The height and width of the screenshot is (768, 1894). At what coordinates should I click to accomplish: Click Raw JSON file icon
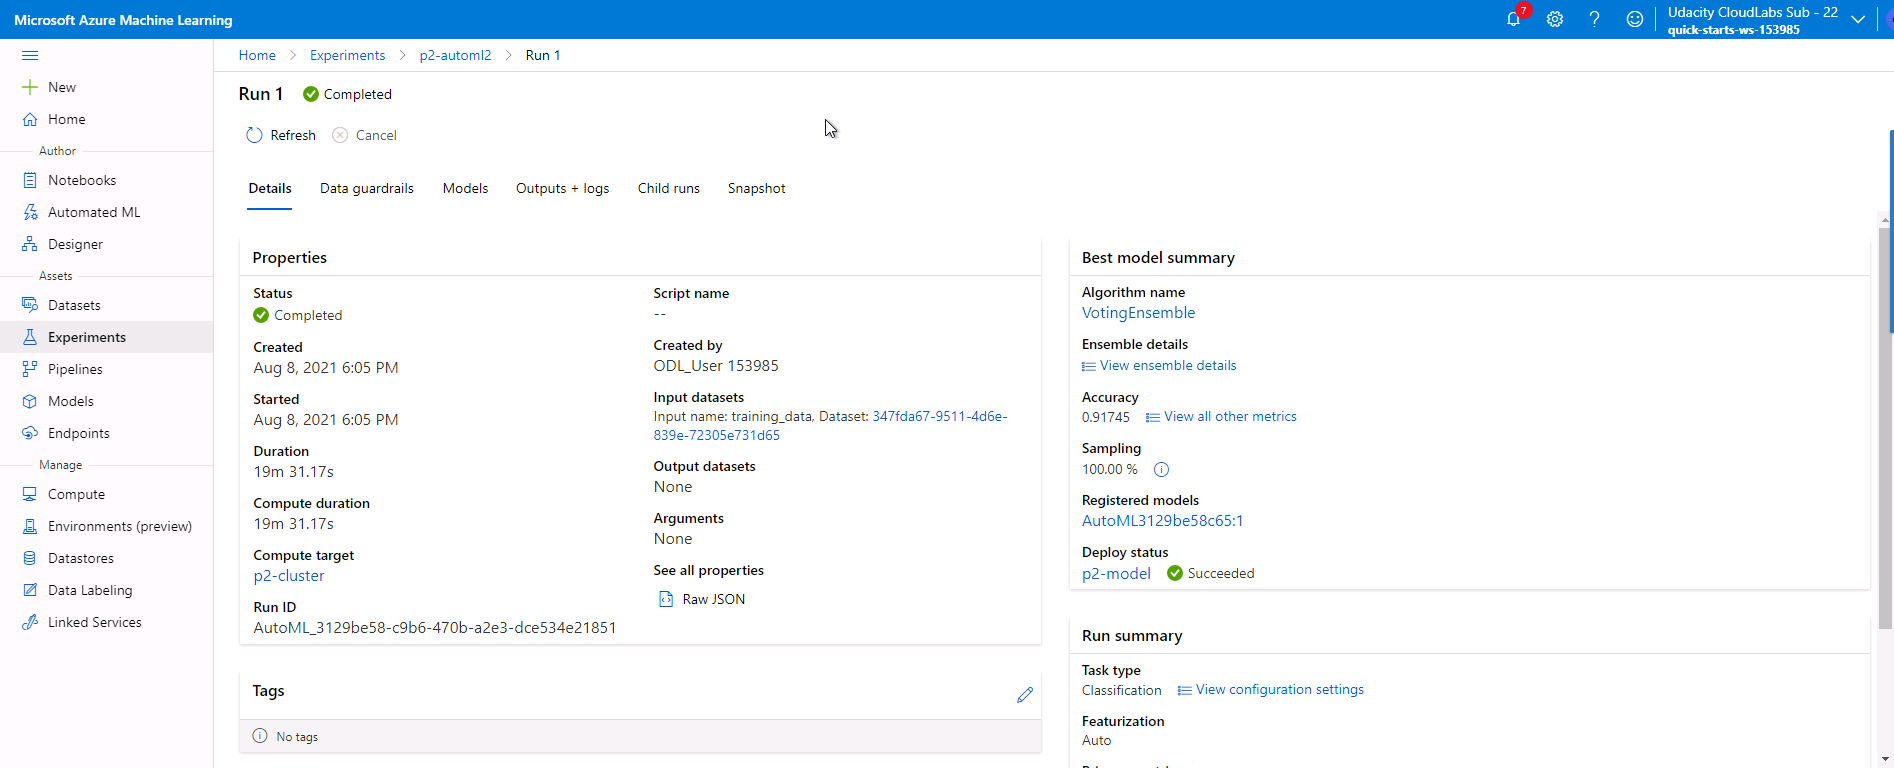pos(666,599)
